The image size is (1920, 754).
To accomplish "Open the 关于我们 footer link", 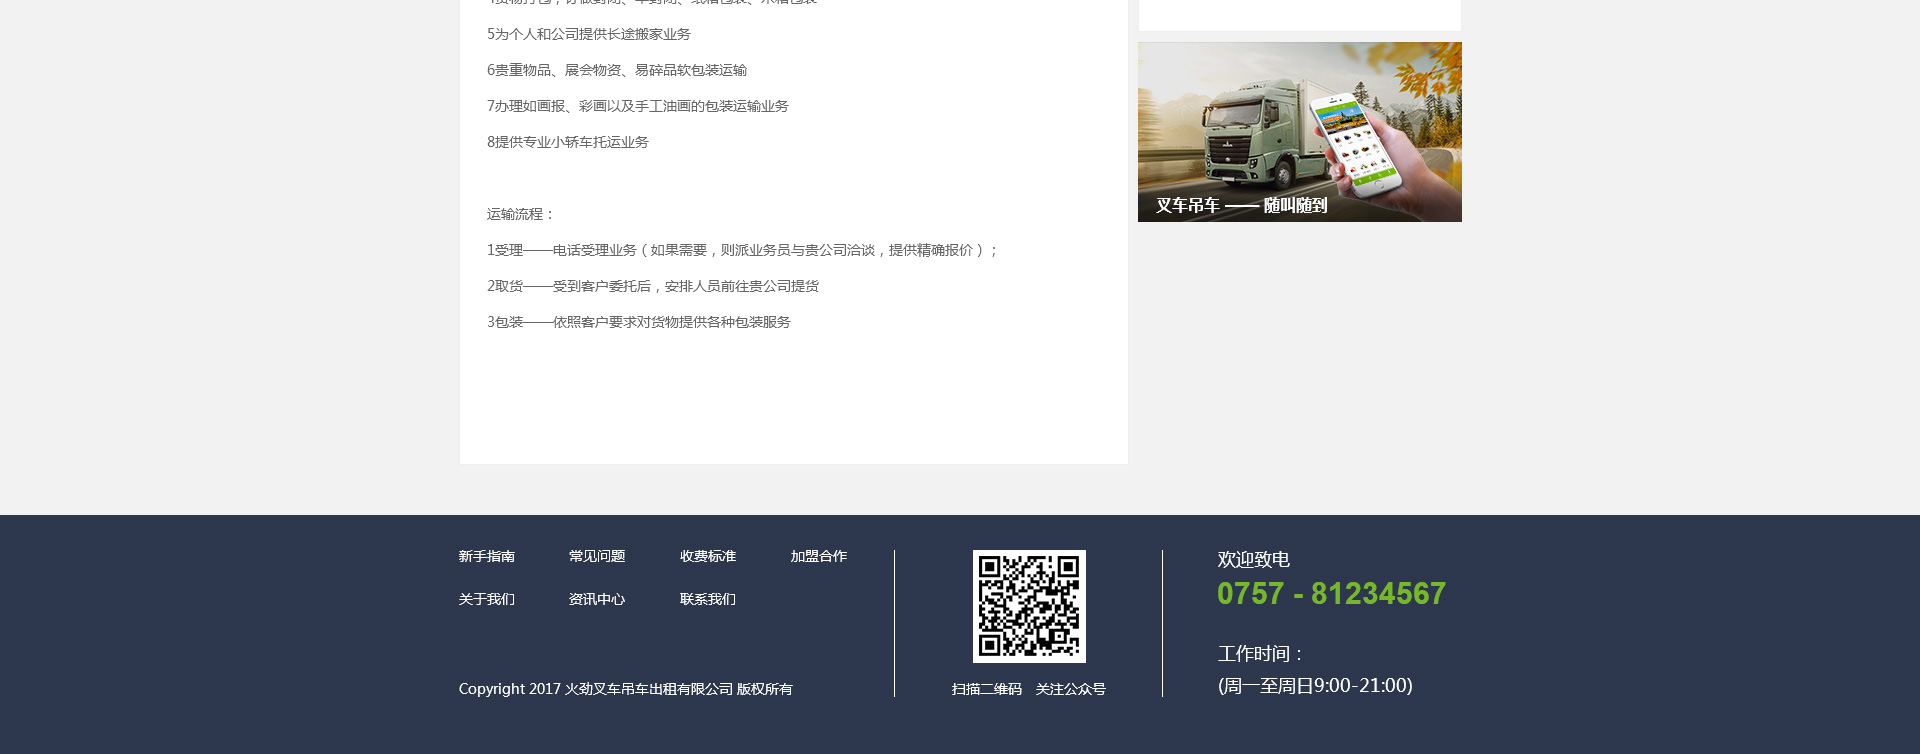I will tap(486, 599).
